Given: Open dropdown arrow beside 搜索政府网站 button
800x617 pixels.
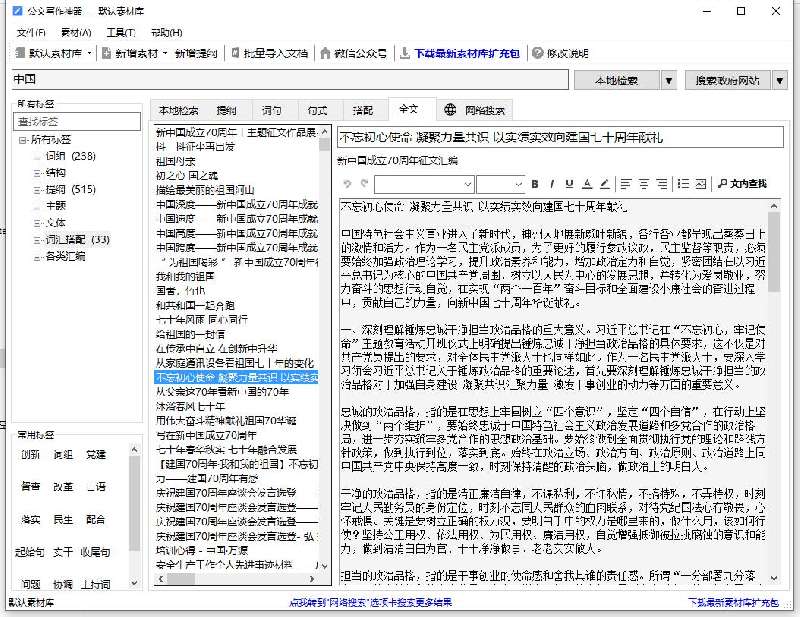Looking at the screenshot, I should tap(780, 80).
